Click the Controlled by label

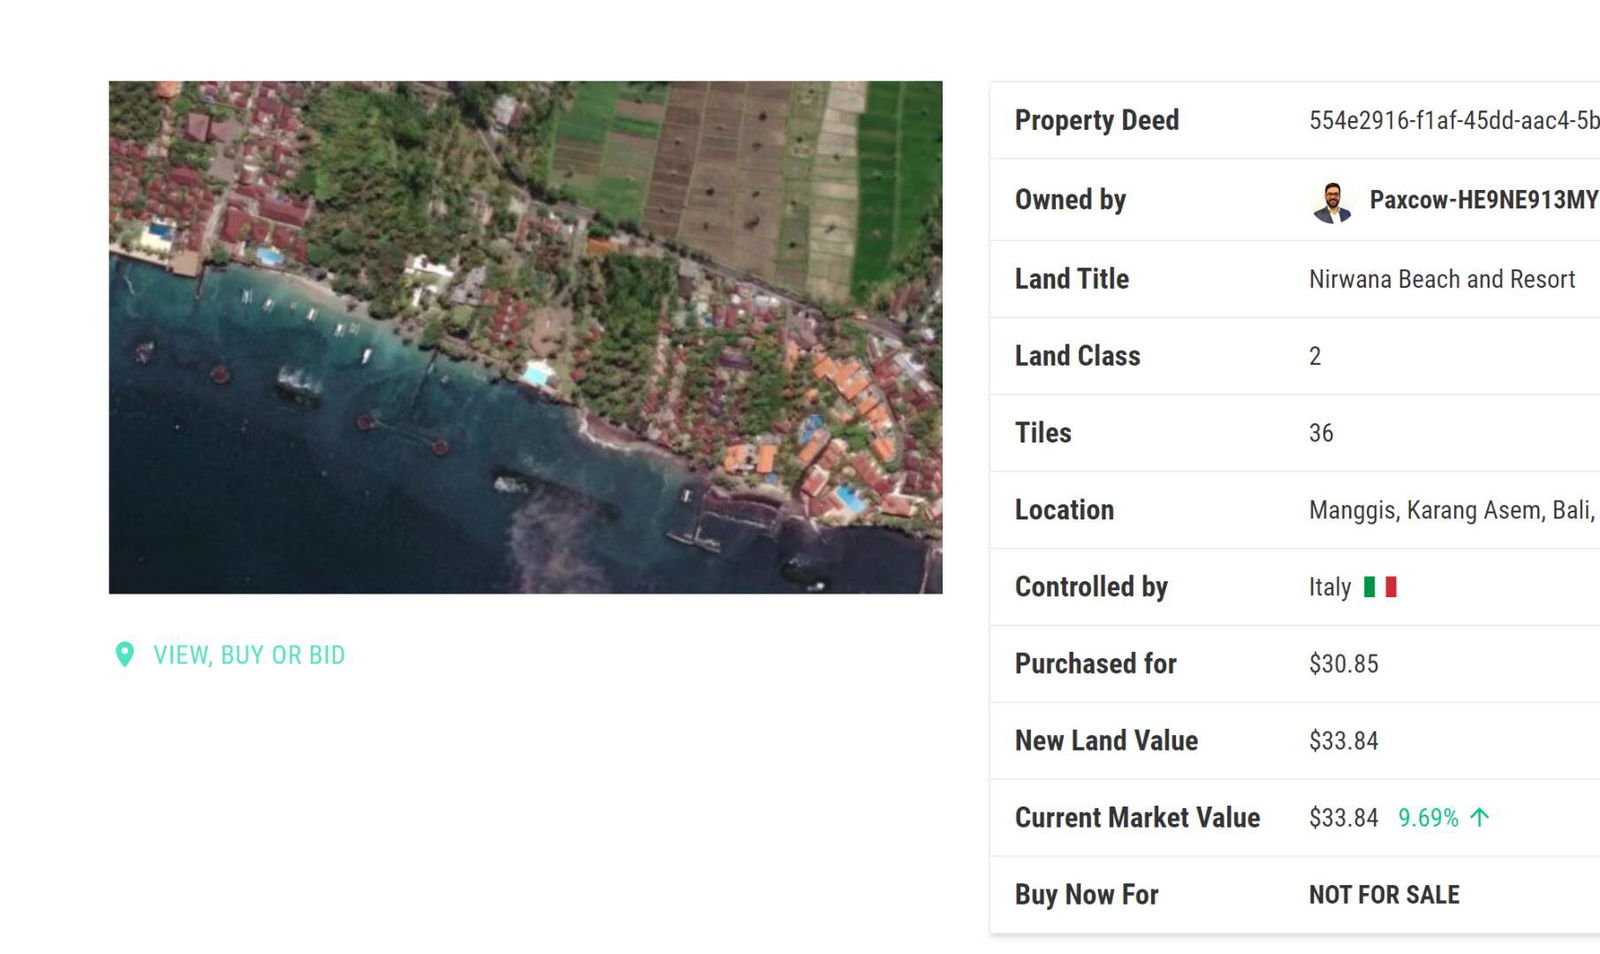(1091, 587)
